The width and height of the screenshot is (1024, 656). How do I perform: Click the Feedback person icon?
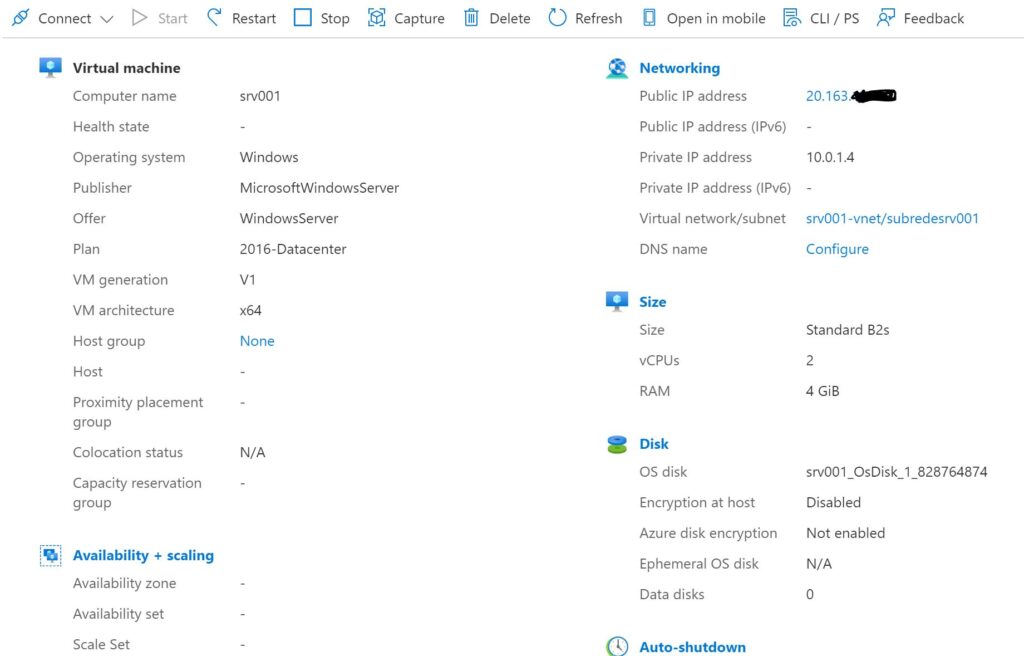tap(886, 18)
